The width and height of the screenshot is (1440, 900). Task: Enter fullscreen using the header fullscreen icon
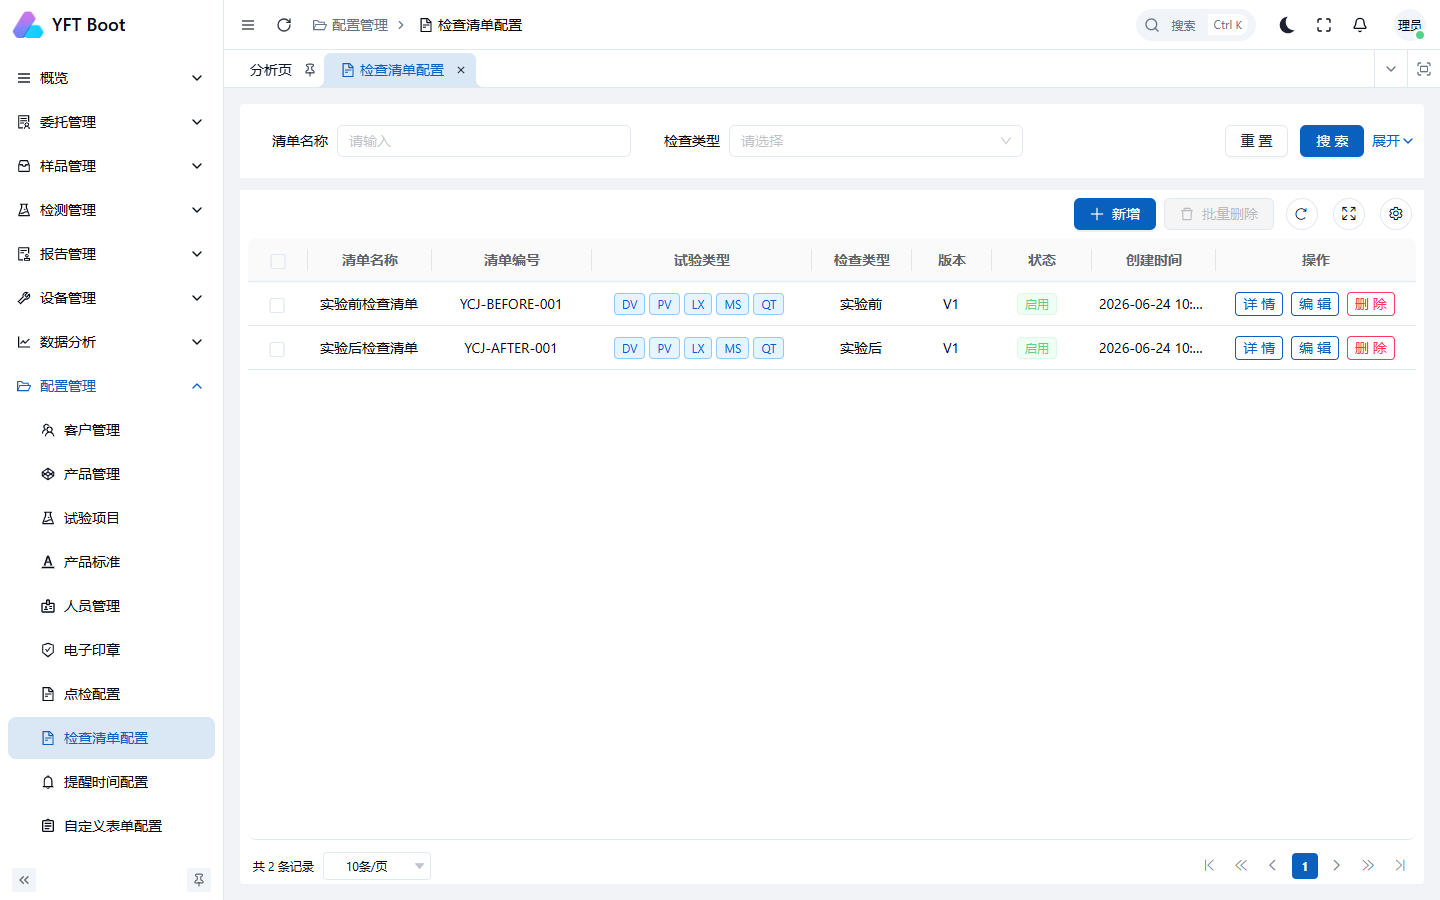coord(1324,25)
